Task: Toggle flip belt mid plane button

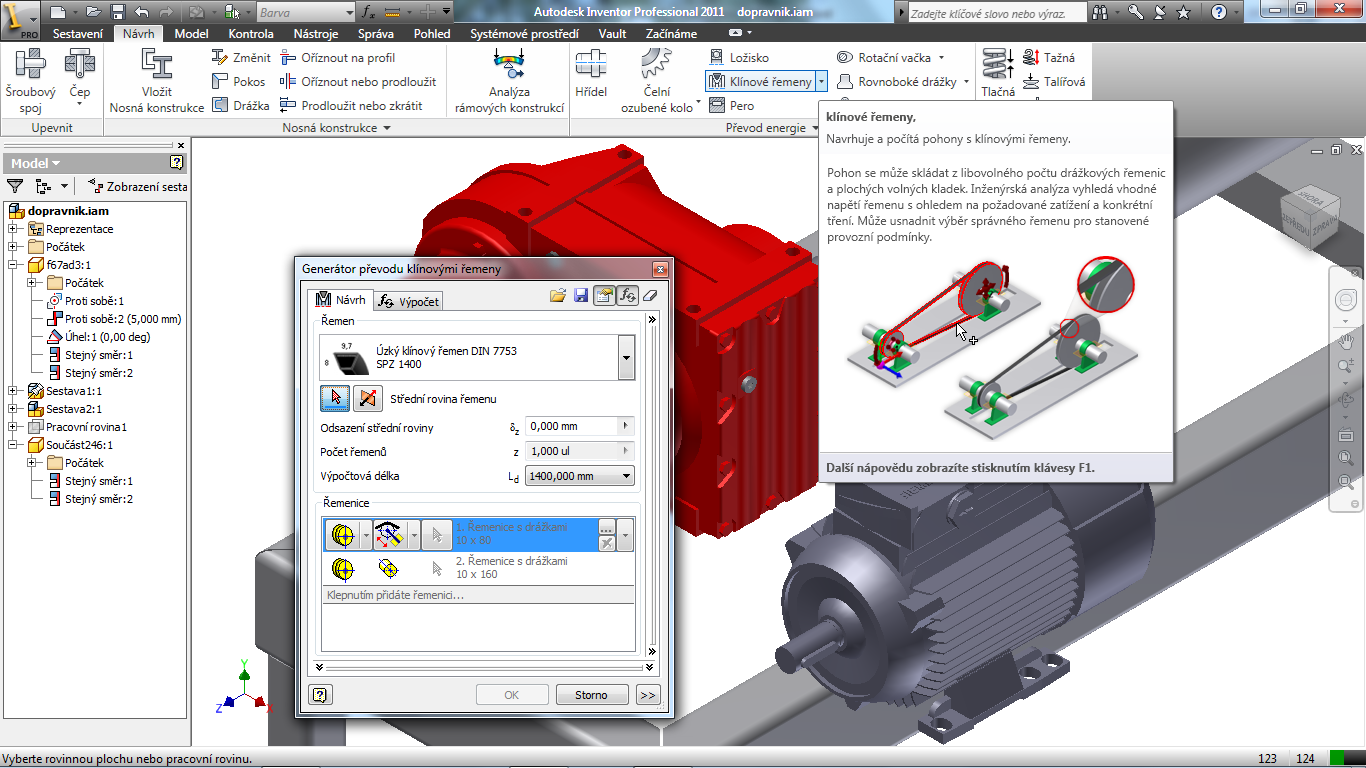Action: tap(368, 398)
